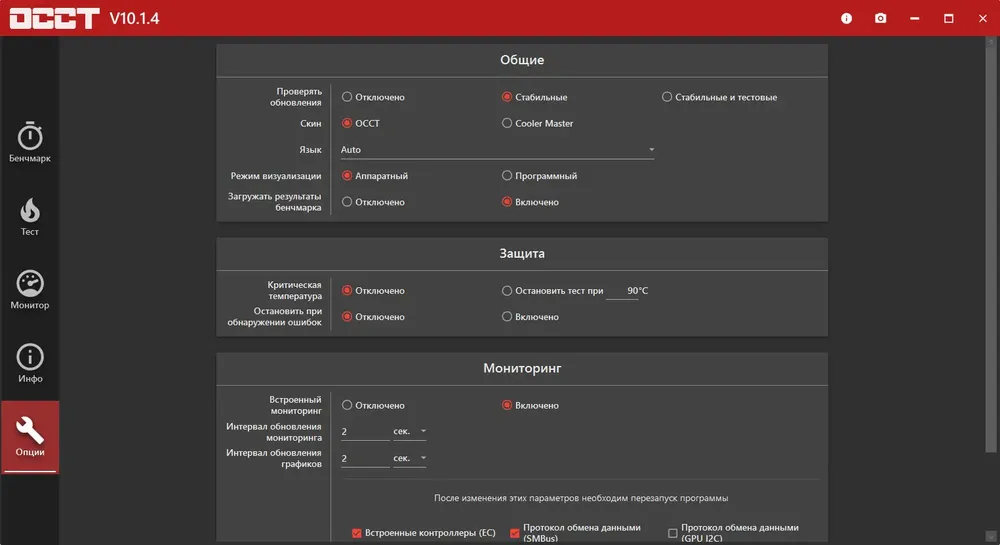Viewport: 1000px width, 545px height.
Task: Open graph interval units dropdown
Action: coord(409,458)
